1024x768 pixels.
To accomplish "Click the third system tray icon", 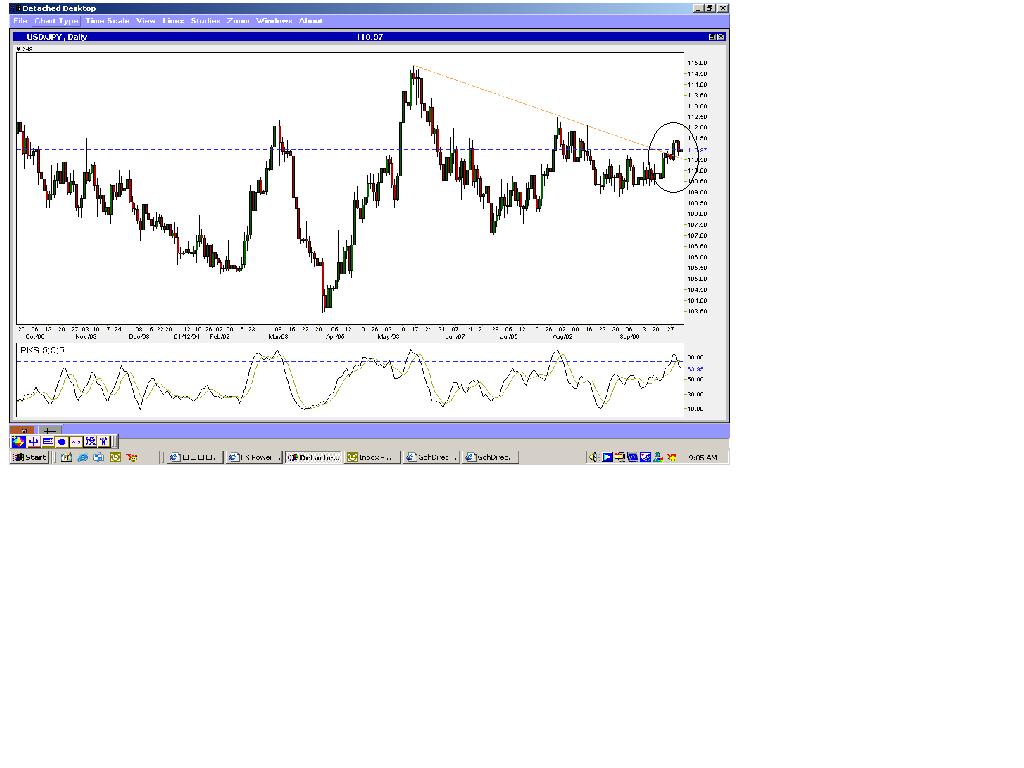I will [x=620, y=457].
